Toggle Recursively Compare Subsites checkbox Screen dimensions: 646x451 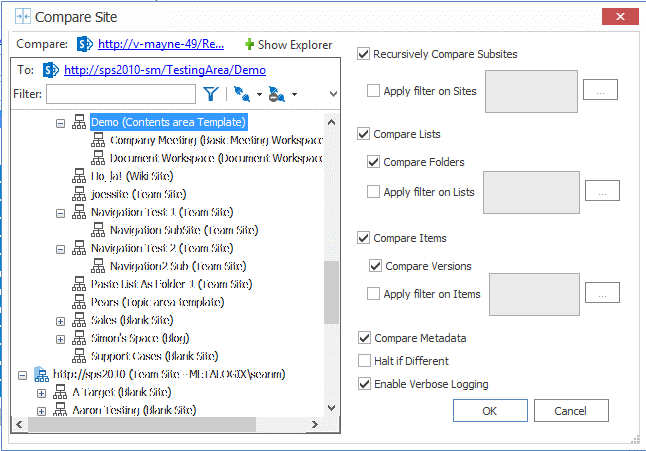click(364, 54)
